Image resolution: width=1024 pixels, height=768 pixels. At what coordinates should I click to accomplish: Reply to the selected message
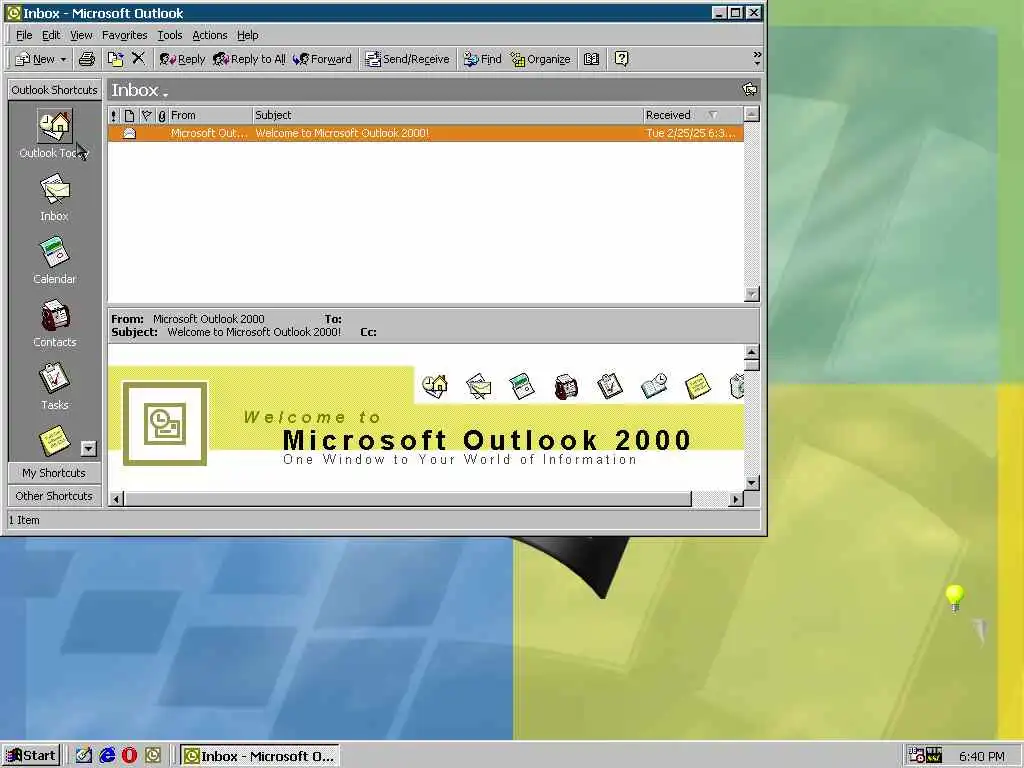click(x=182, y=59)
